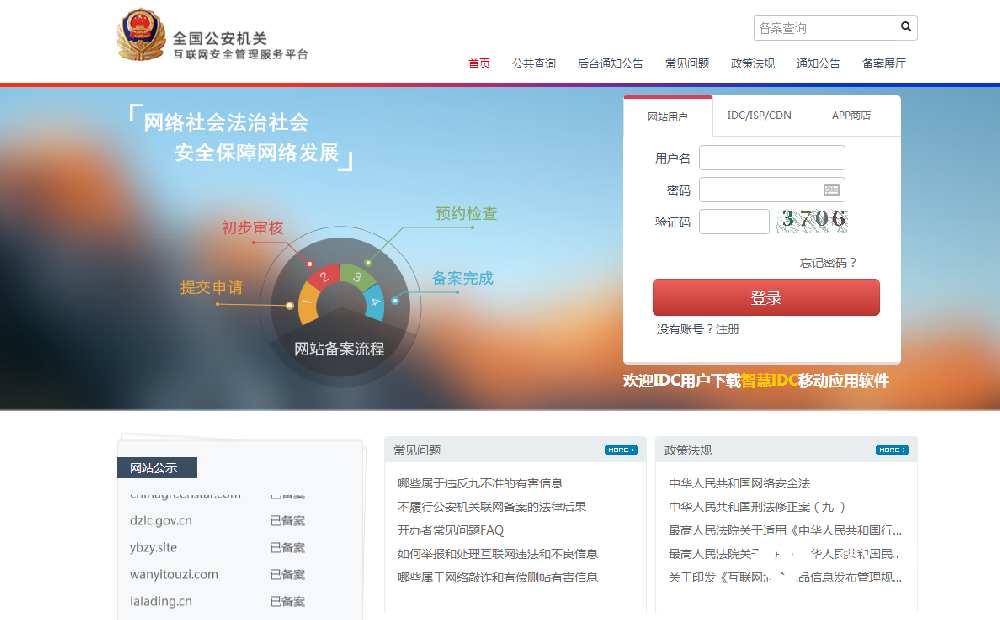This screenshot has height=620, width=1000.
Task: Switch to the IDC/ISP/CDN login tab
Action: click(759, 116)
